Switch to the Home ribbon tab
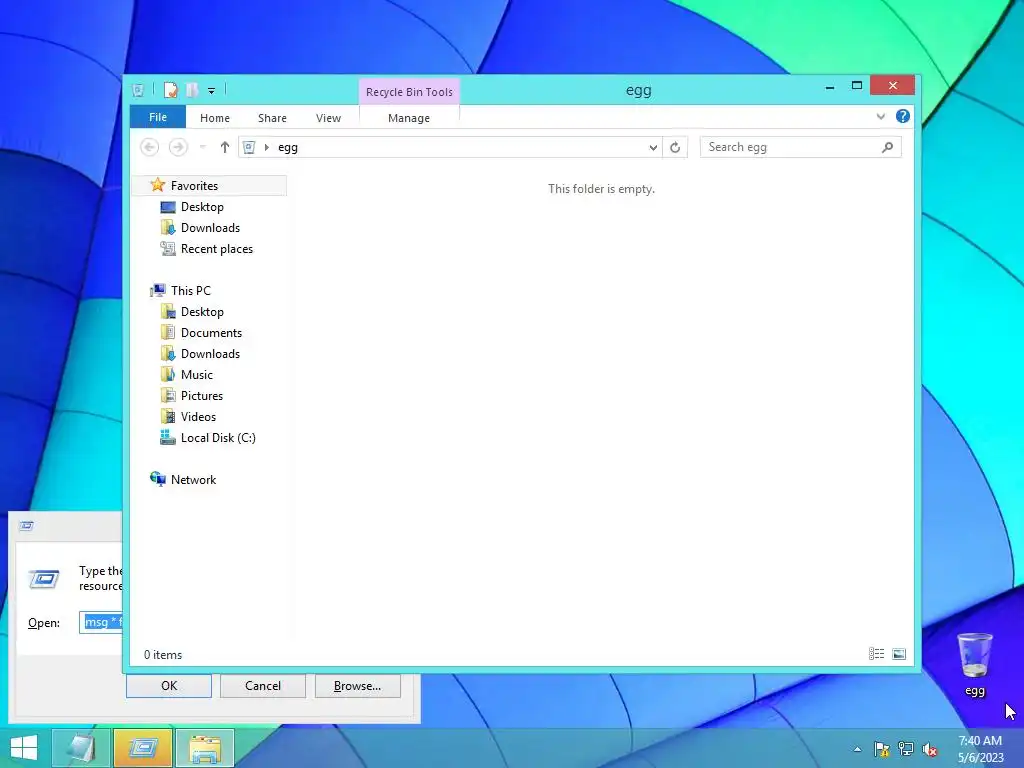1024x768 pixels. coord(214,118)
